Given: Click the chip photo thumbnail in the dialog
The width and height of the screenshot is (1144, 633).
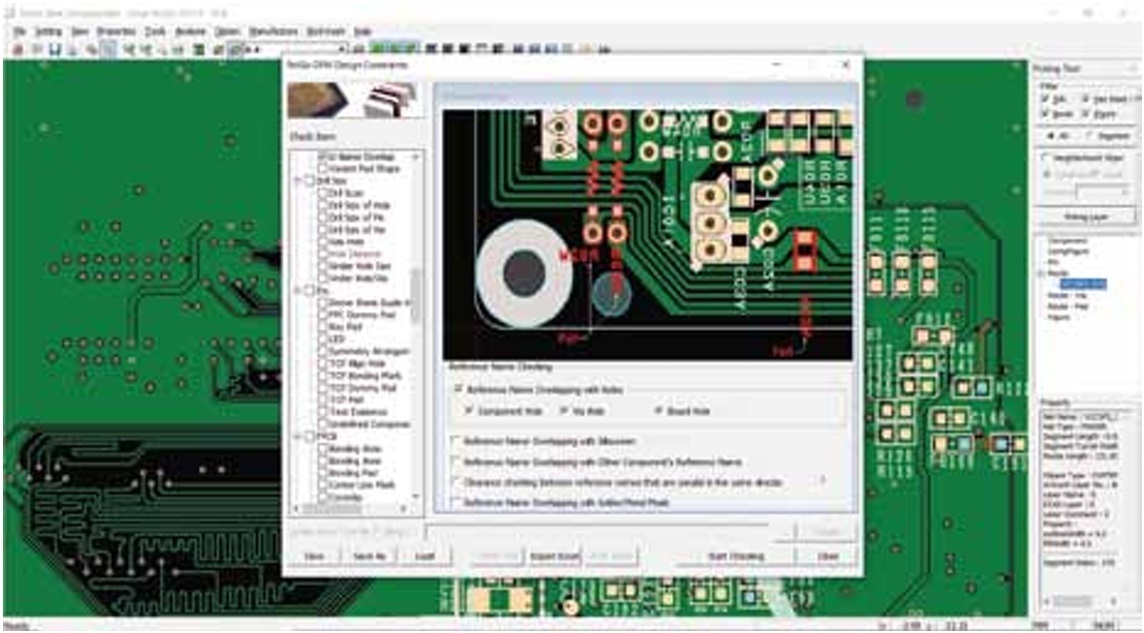Looking at the screenshot, I should point(317,101).
